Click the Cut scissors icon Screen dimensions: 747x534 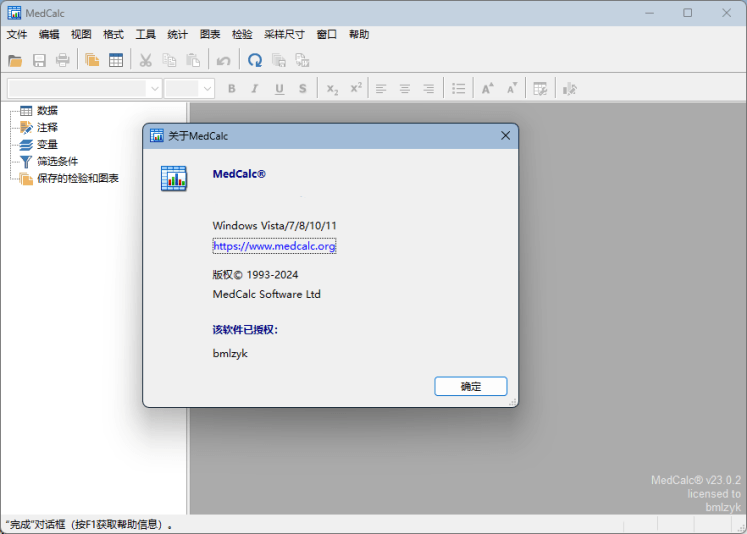(145, 60)
